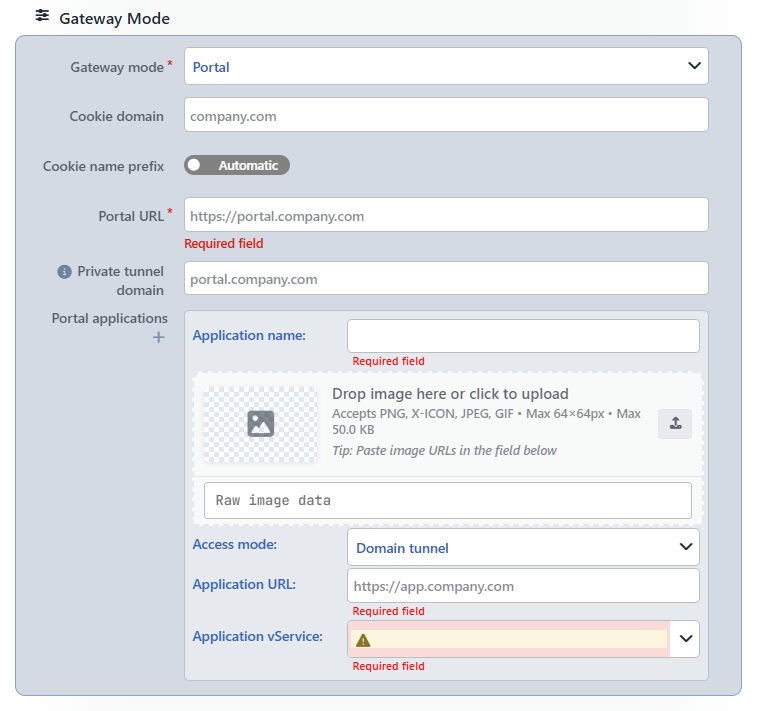Click the 'Gateway mode' field label
This screenshot has height=711, width=760.
tap(117, 67)
